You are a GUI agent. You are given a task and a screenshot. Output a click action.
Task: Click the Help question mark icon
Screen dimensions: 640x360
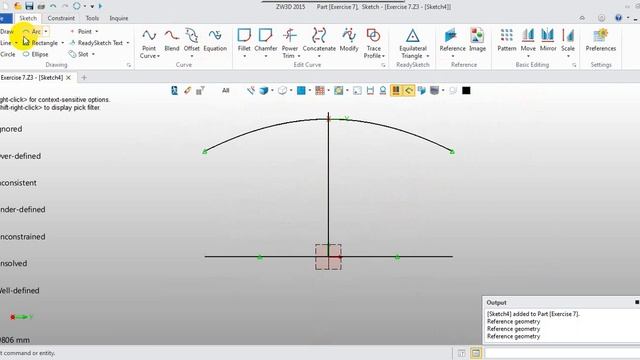pyautogui.click(x=619, y=18)
